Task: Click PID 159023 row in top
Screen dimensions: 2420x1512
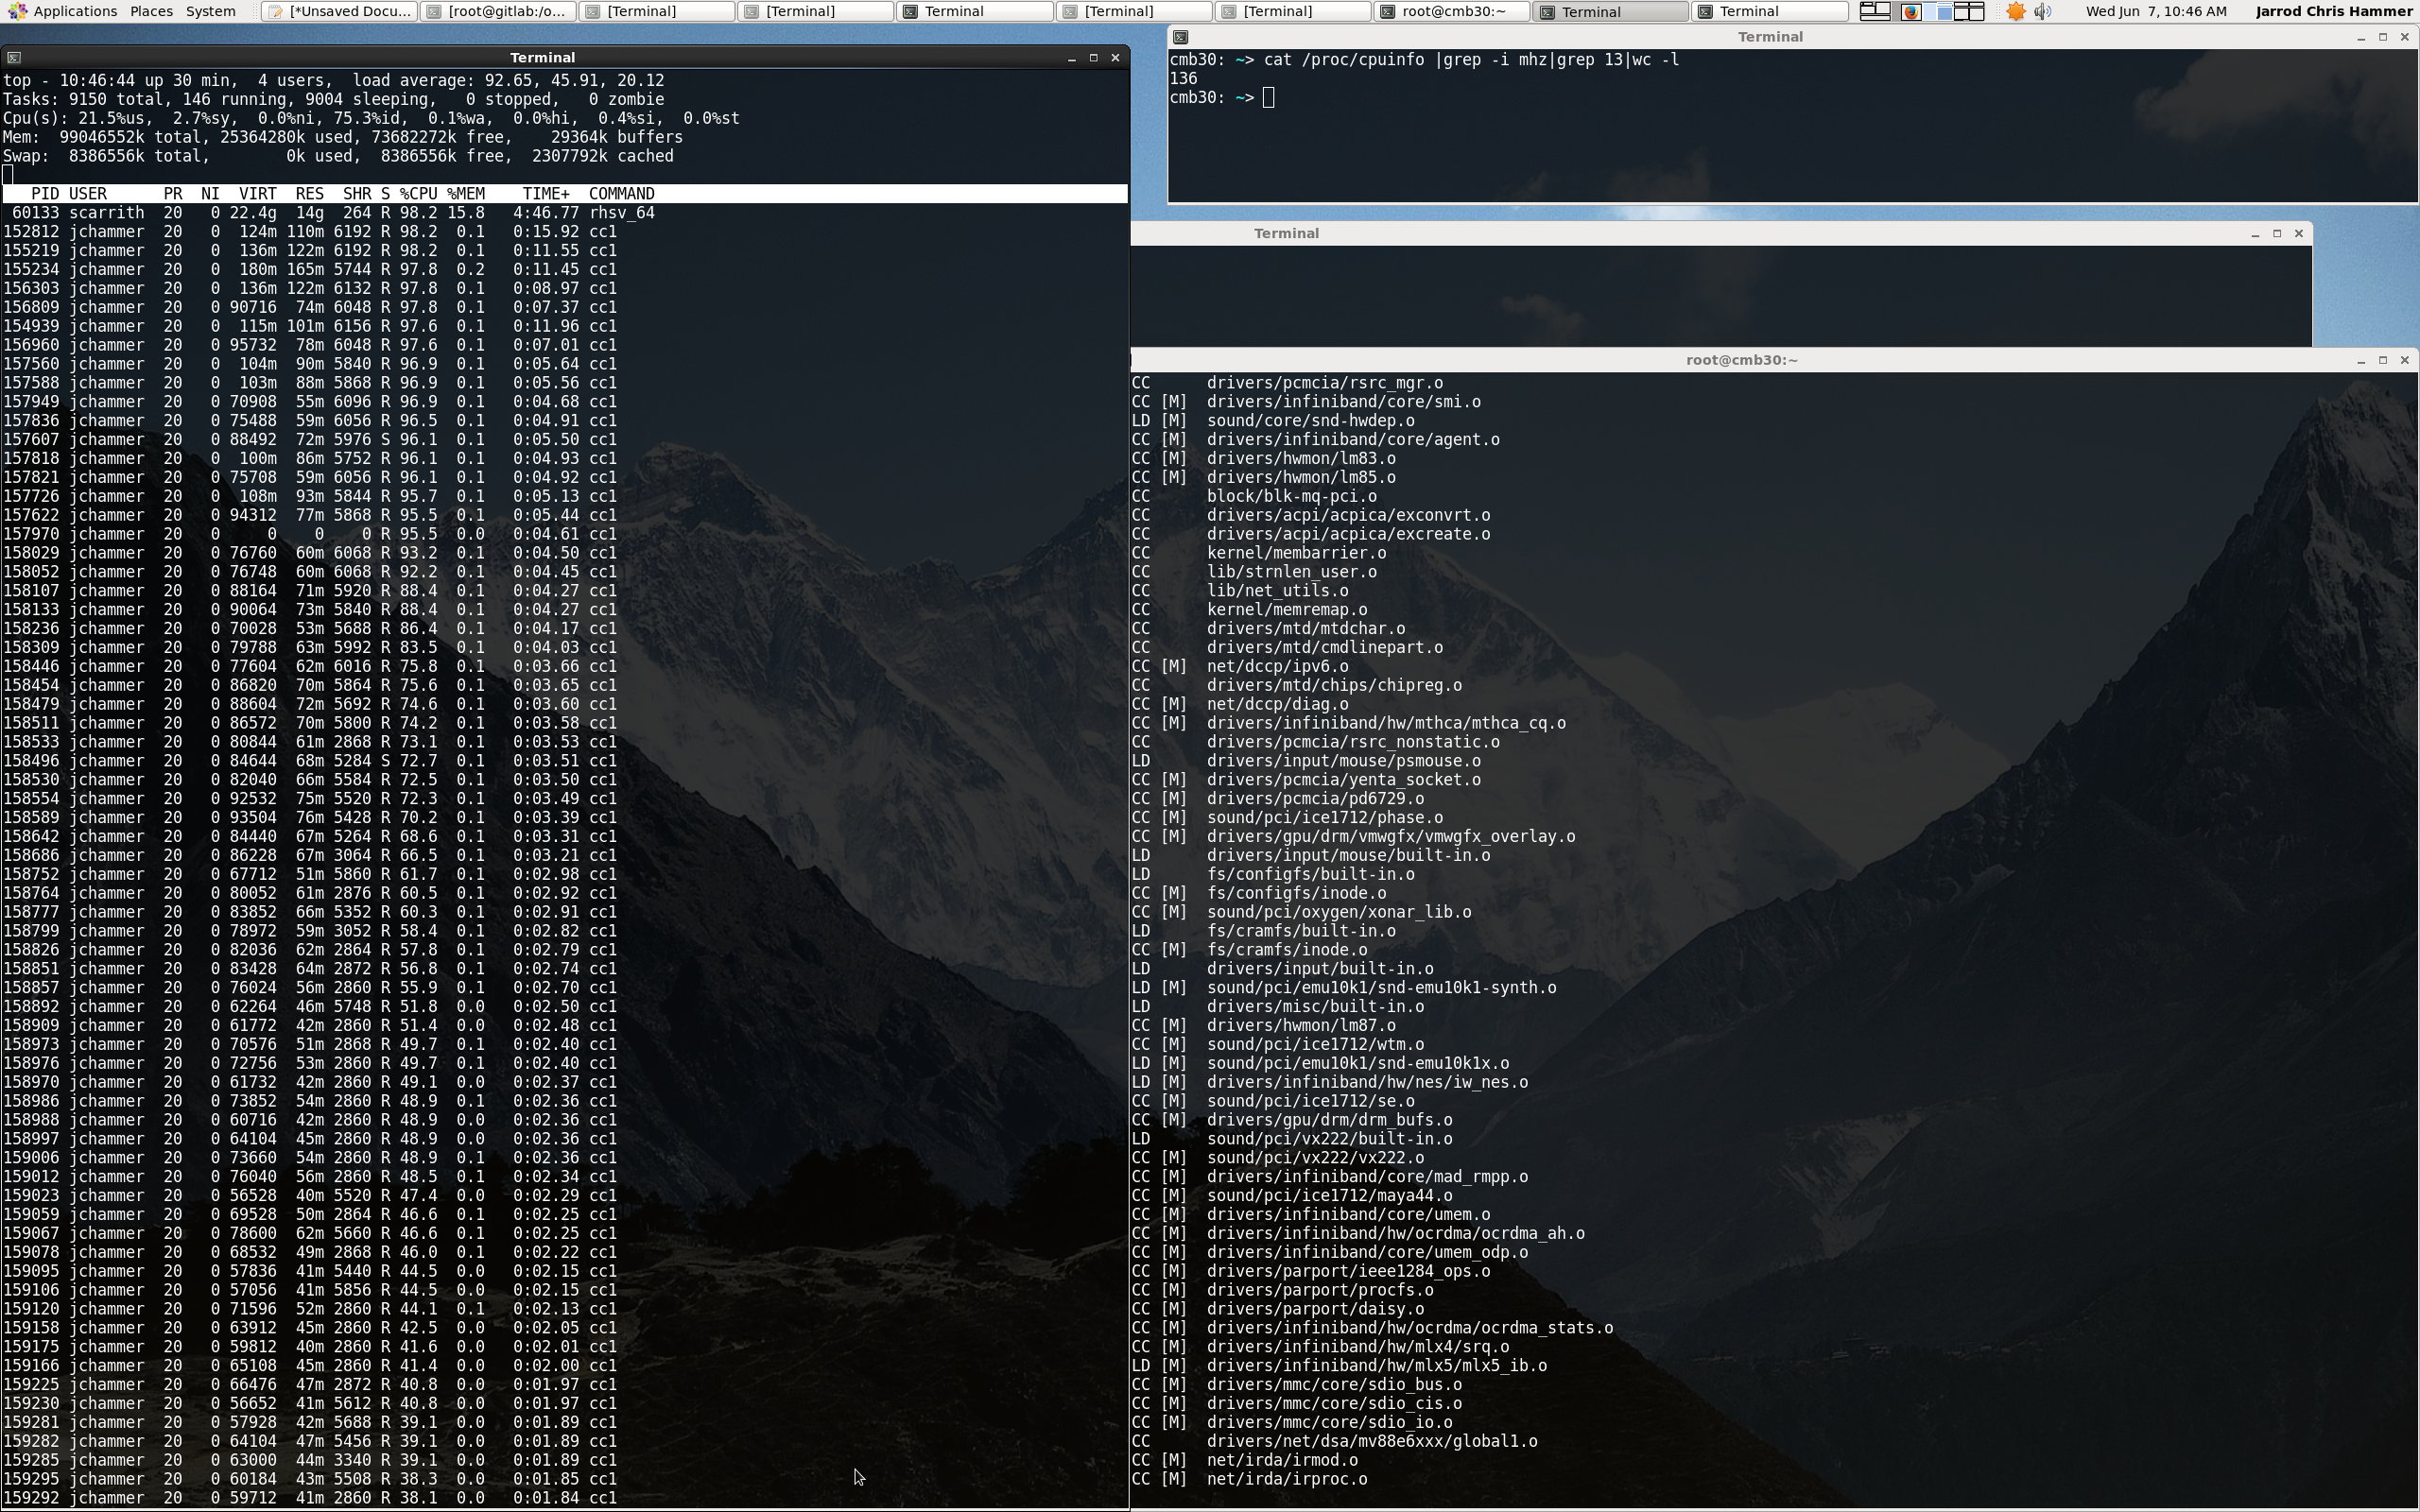Action: 310,1196
